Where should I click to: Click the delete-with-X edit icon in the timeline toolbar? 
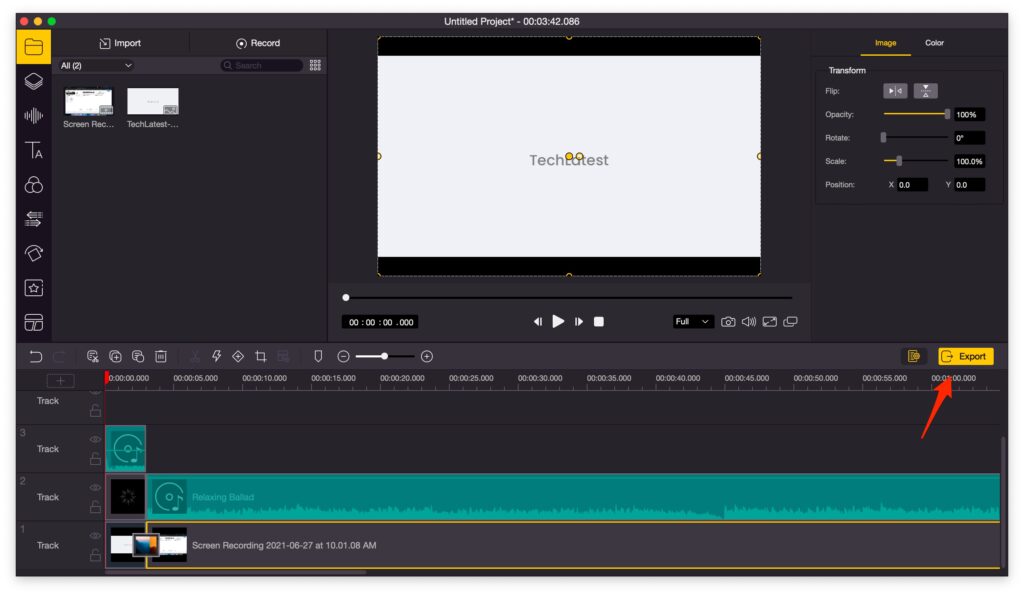coord(93,357)
